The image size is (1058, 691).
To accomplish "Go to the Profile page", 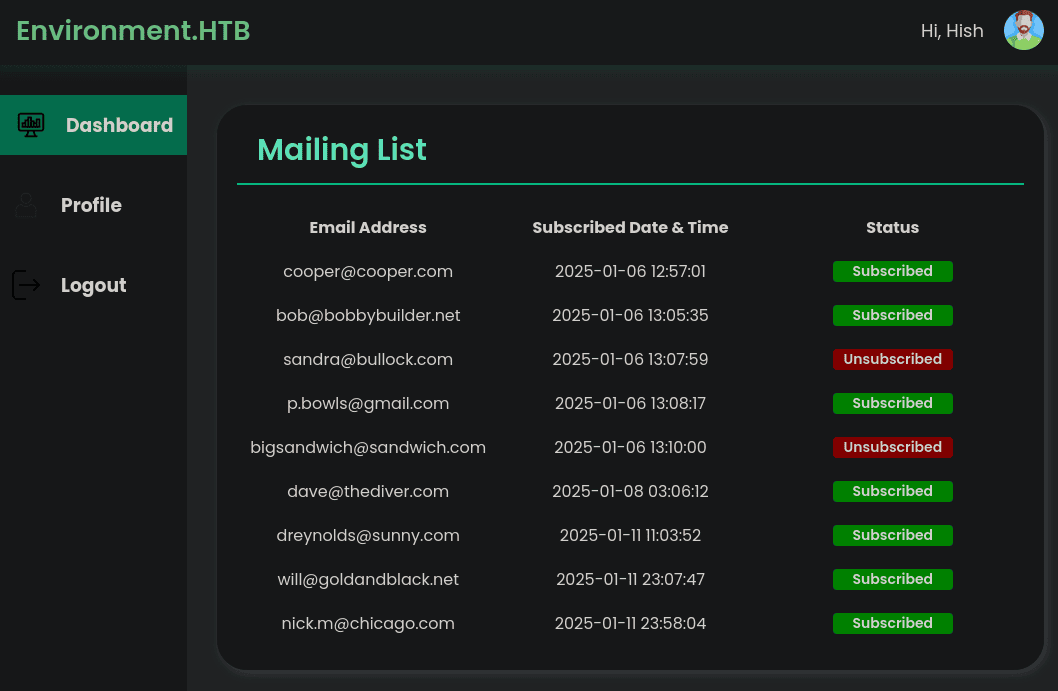I will point(91,205).
